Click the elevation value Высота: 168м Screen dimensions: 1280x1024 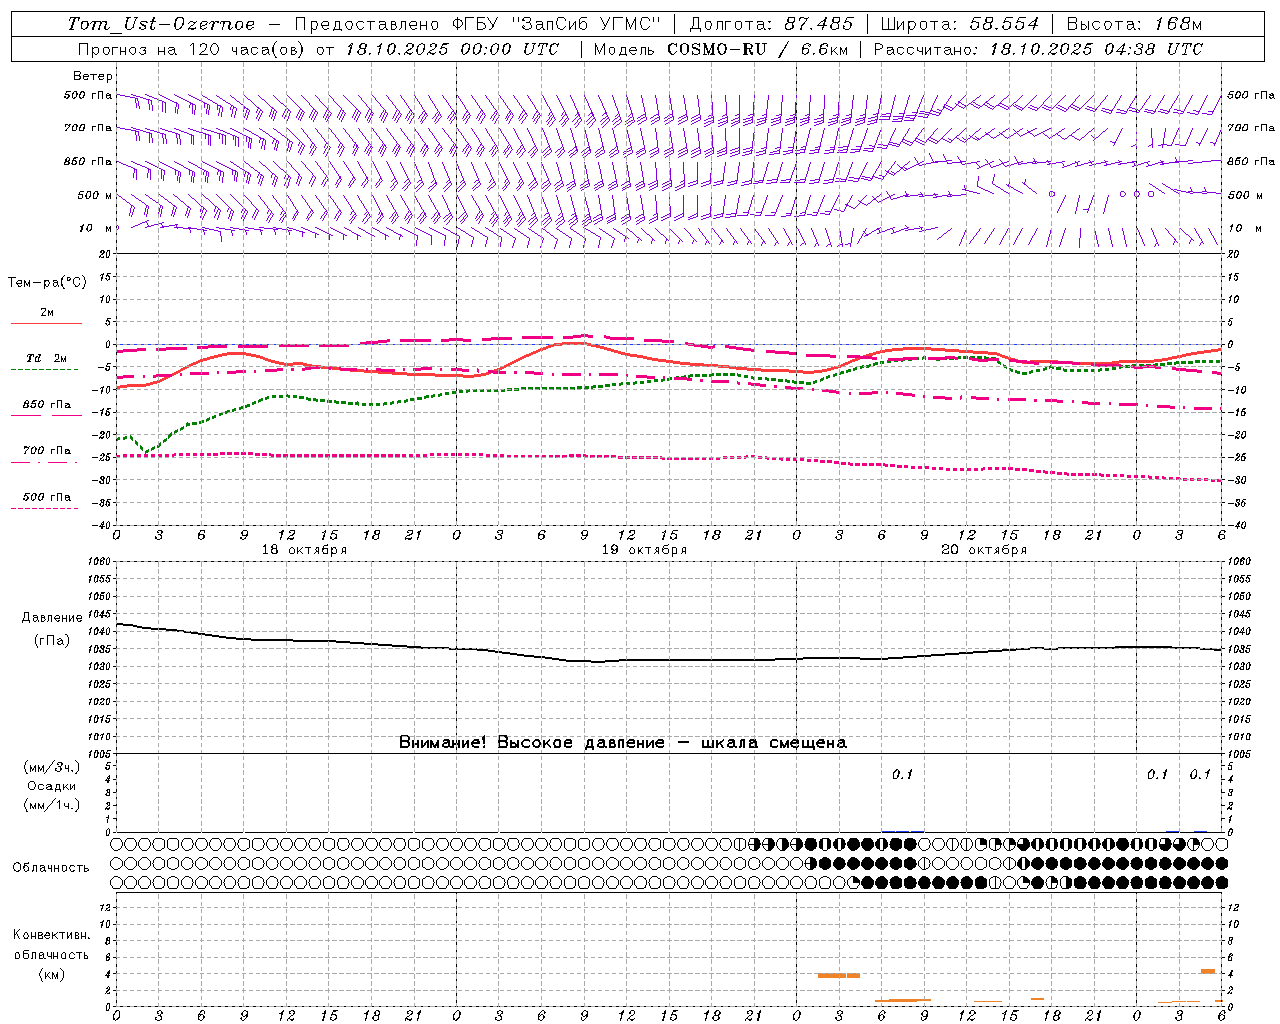pyautogui.click(x=1134, y=24)
